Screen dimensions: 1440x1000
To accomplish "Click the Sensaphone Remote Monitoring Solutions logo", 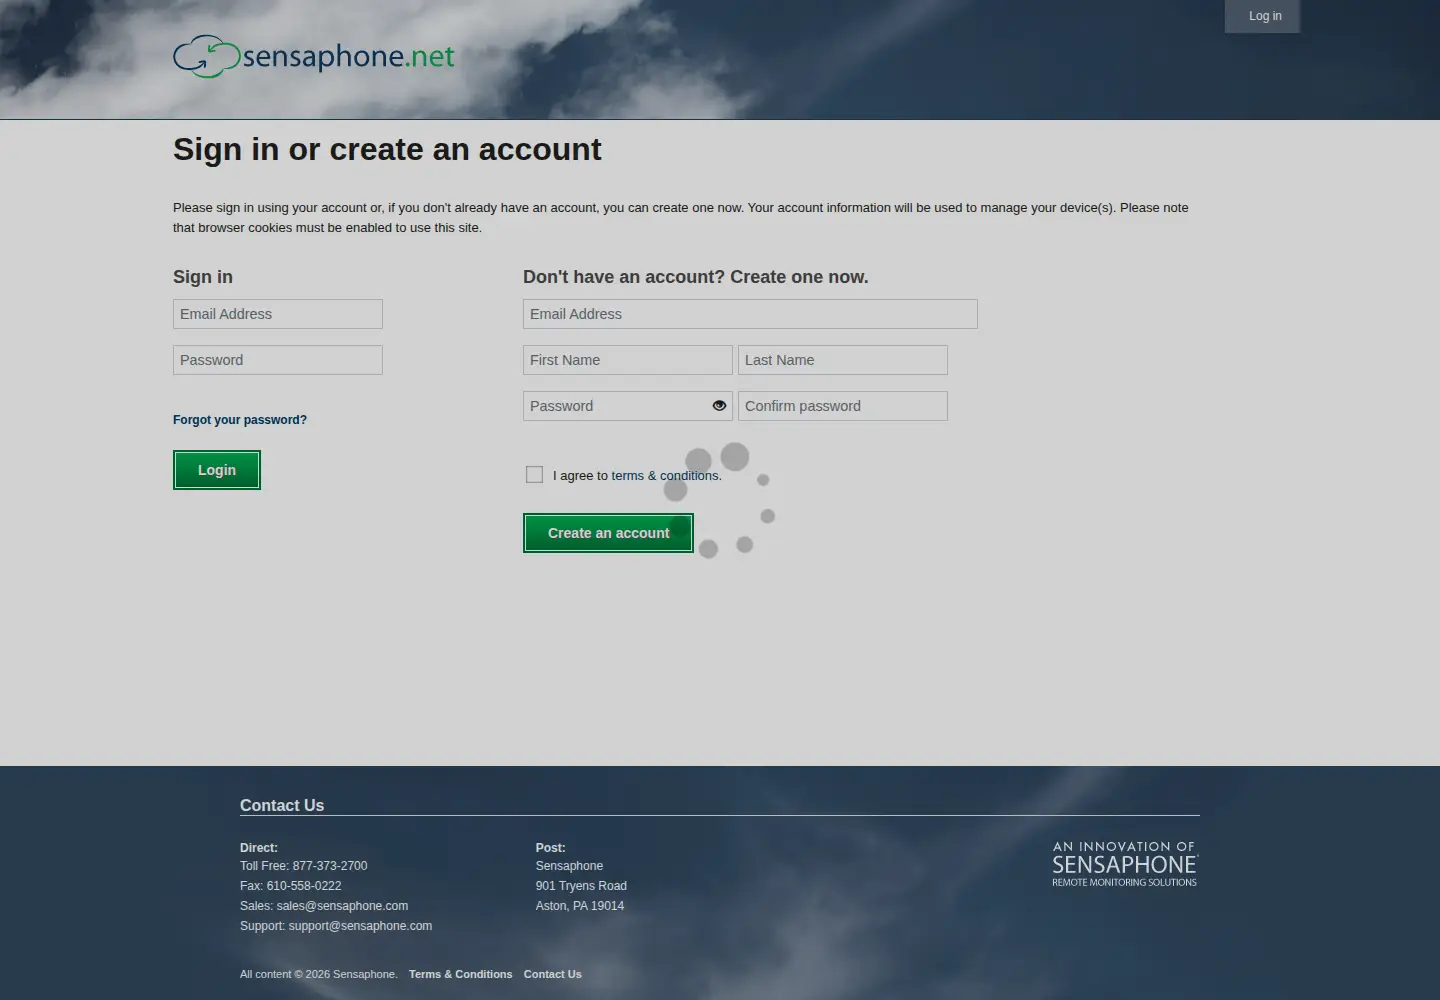I will point(1125,864).
